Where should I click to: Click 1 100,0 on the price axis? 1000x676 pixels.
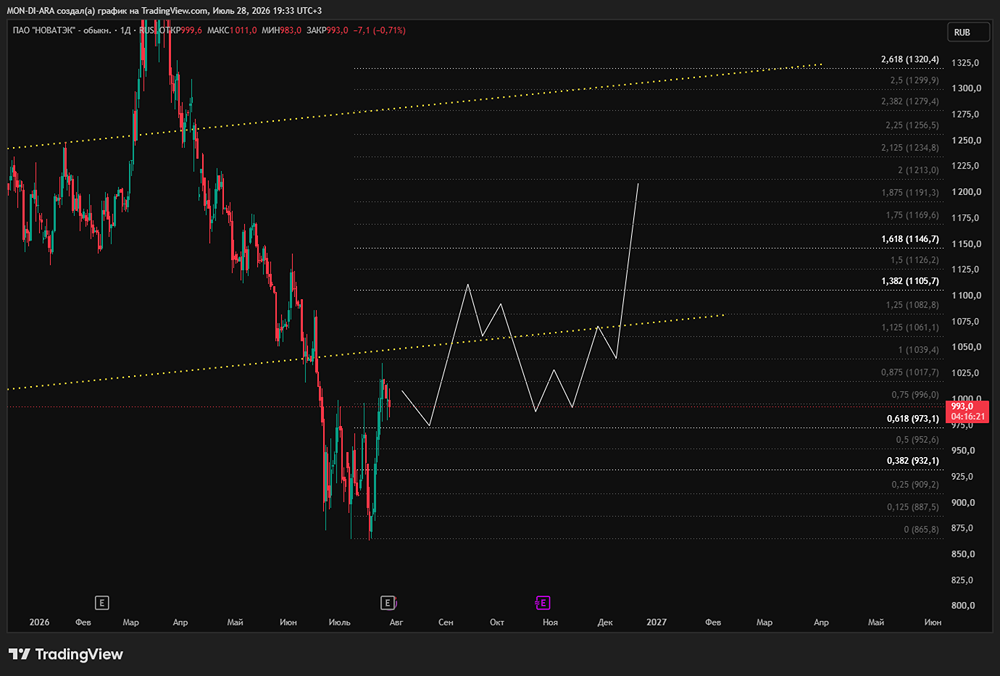[x=966, y=295]
